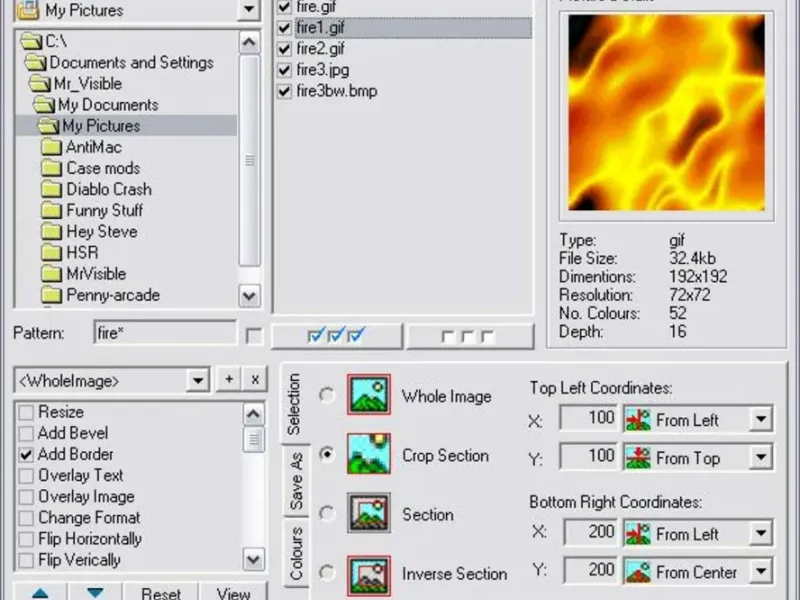The width and height of the screenshot is (800, 600).
Task: Click the move up blue arrow
Action: click(40, 592)
